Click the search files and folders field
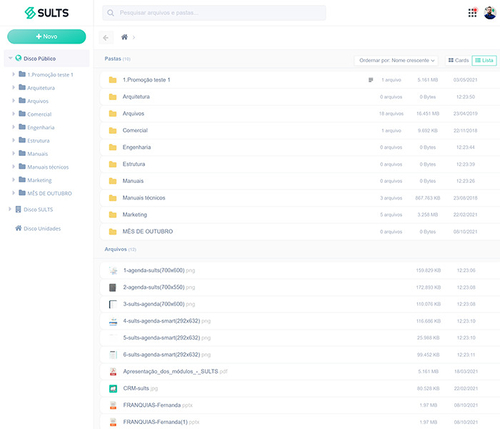This screenshot has height=429, width=500. [214, 13]
